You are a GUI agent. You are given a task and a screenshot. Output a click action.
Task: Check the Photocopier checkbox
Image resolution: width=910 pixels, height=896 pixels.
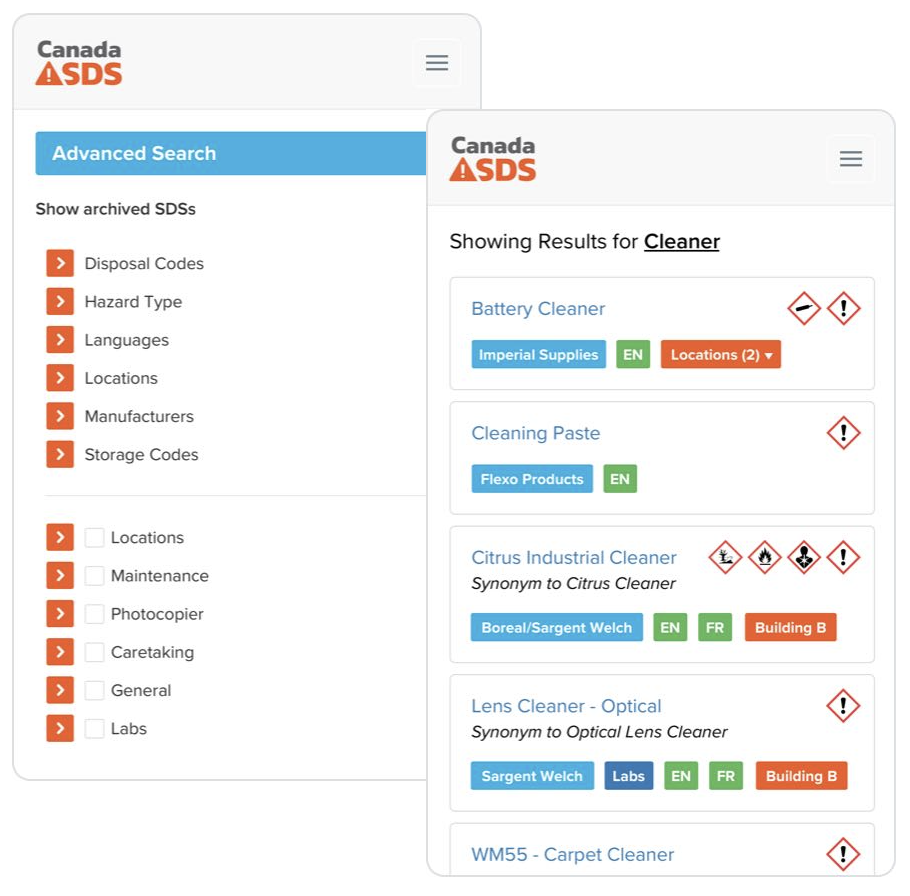(94, 614)
